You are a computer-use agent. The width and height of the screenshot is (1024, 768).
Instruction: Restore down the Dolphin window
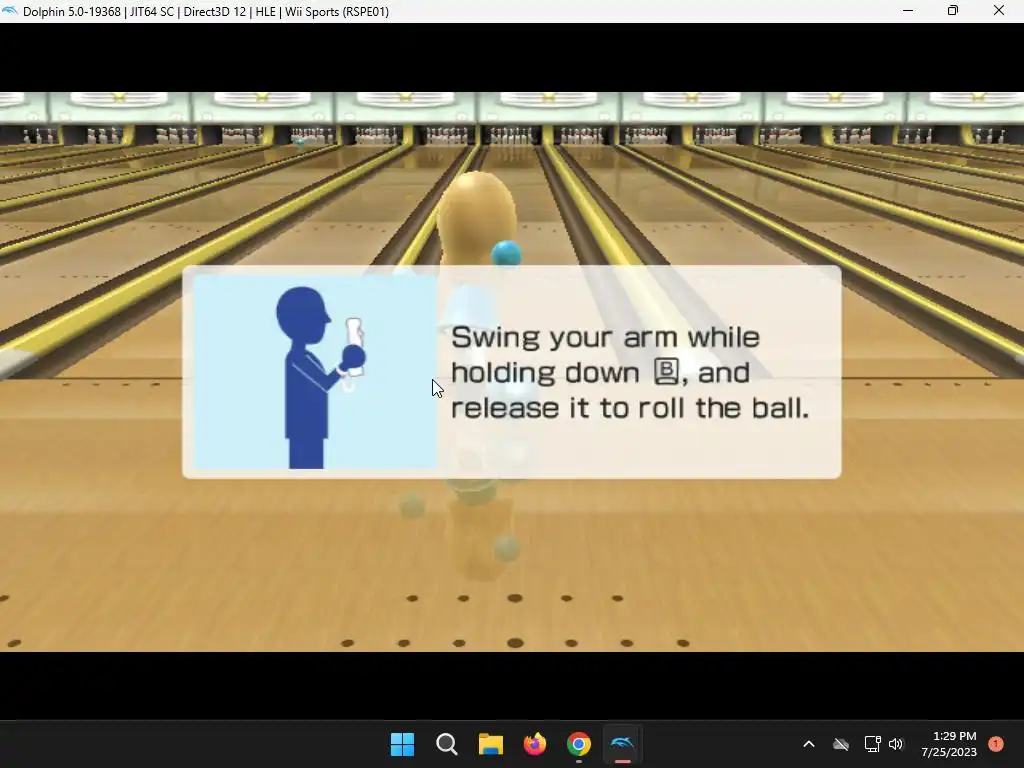coord(953,11)
